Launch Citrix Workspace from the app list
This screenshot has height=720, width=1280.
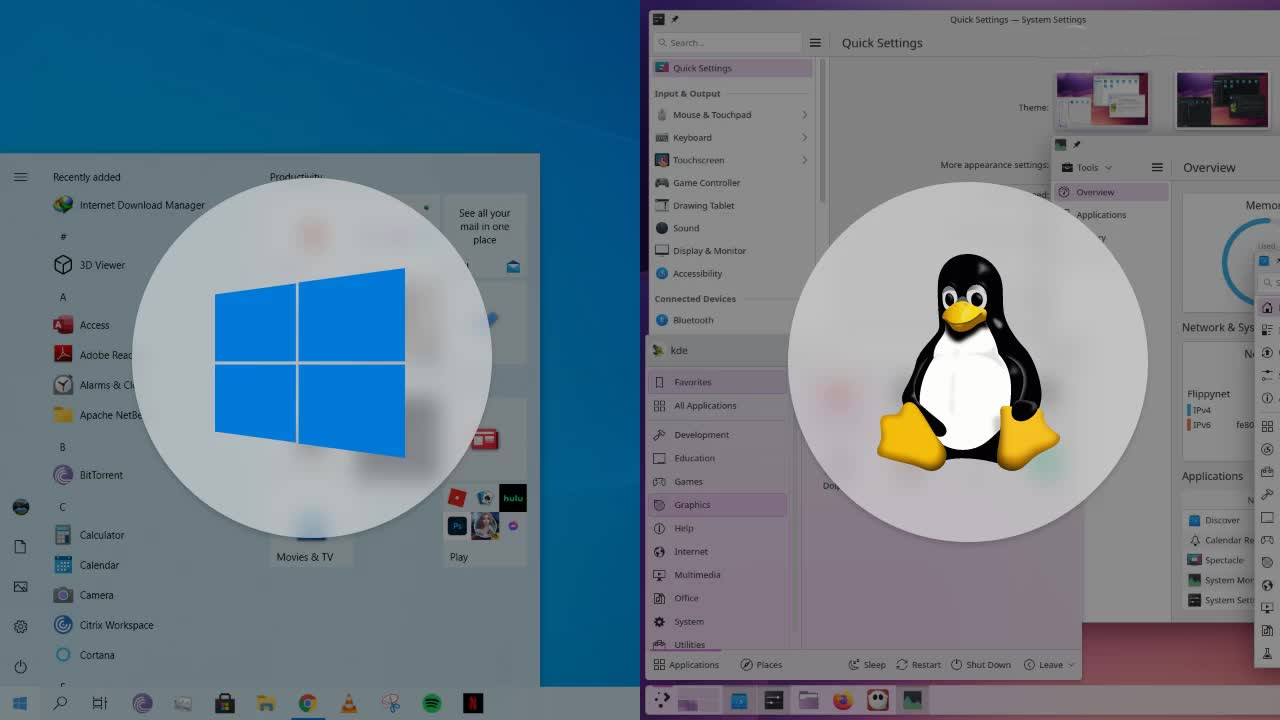[103, 625]
